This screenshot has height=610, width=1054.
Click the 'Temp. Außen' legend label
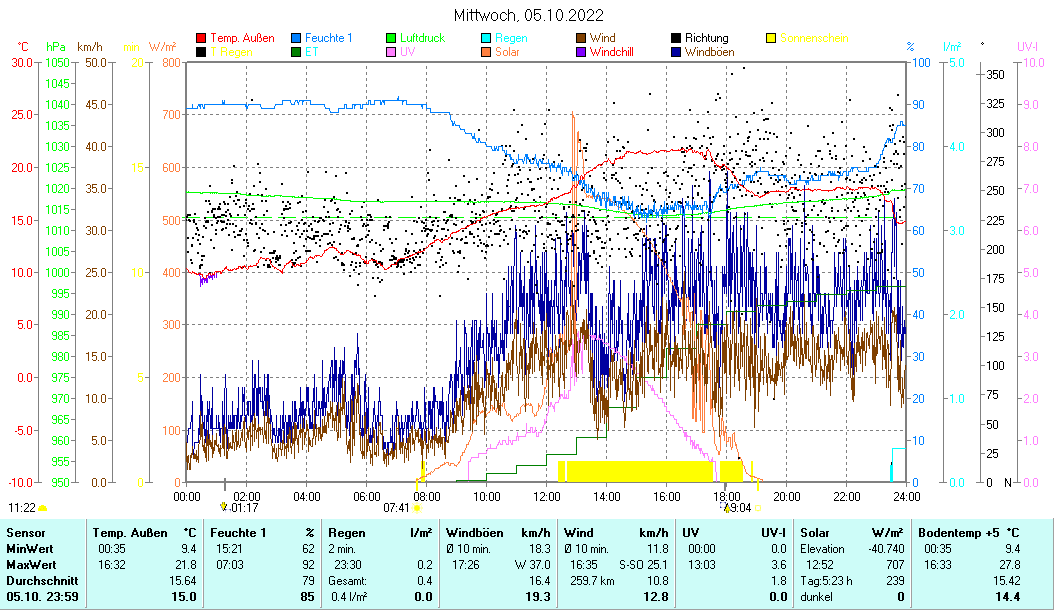(242, 38)
